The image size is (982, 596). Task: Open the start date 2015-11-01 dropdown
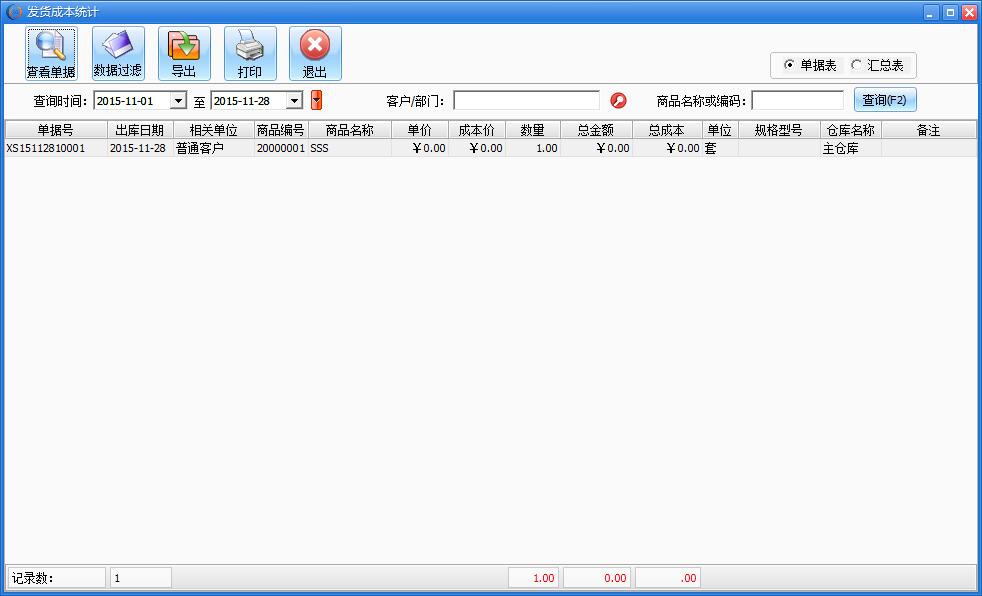click(178, 100)
